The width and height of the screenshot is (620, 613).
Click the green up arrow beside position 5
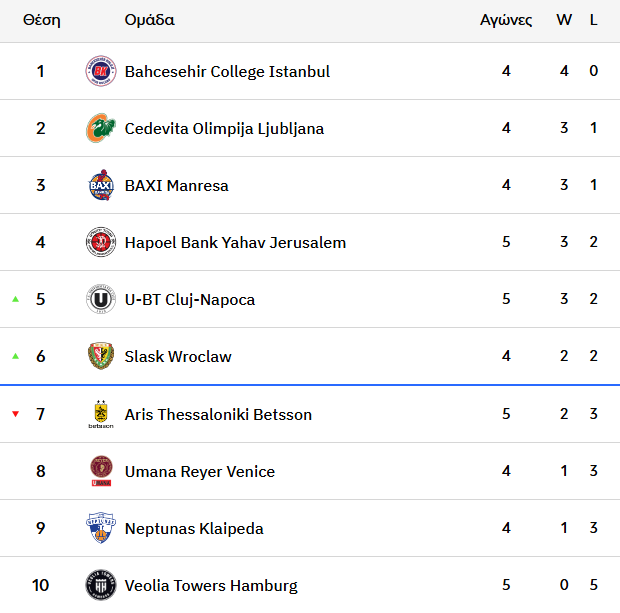pyautogui.click(x=16, y=300)
